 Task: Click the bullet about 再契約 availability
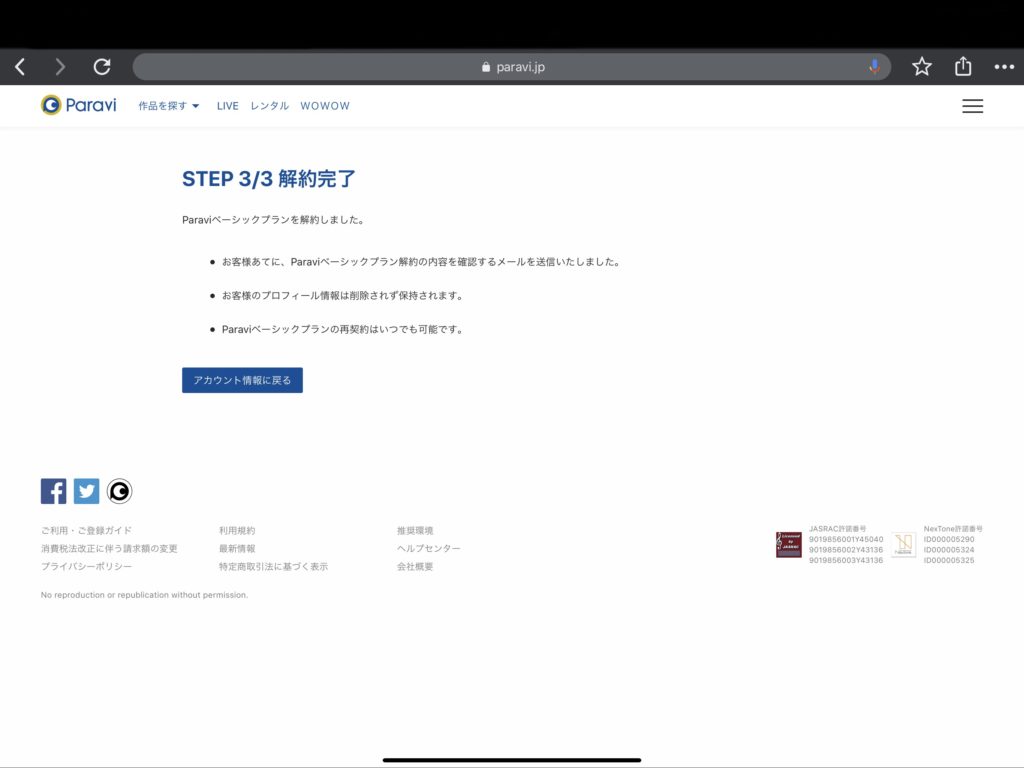[x=343, y=330]
